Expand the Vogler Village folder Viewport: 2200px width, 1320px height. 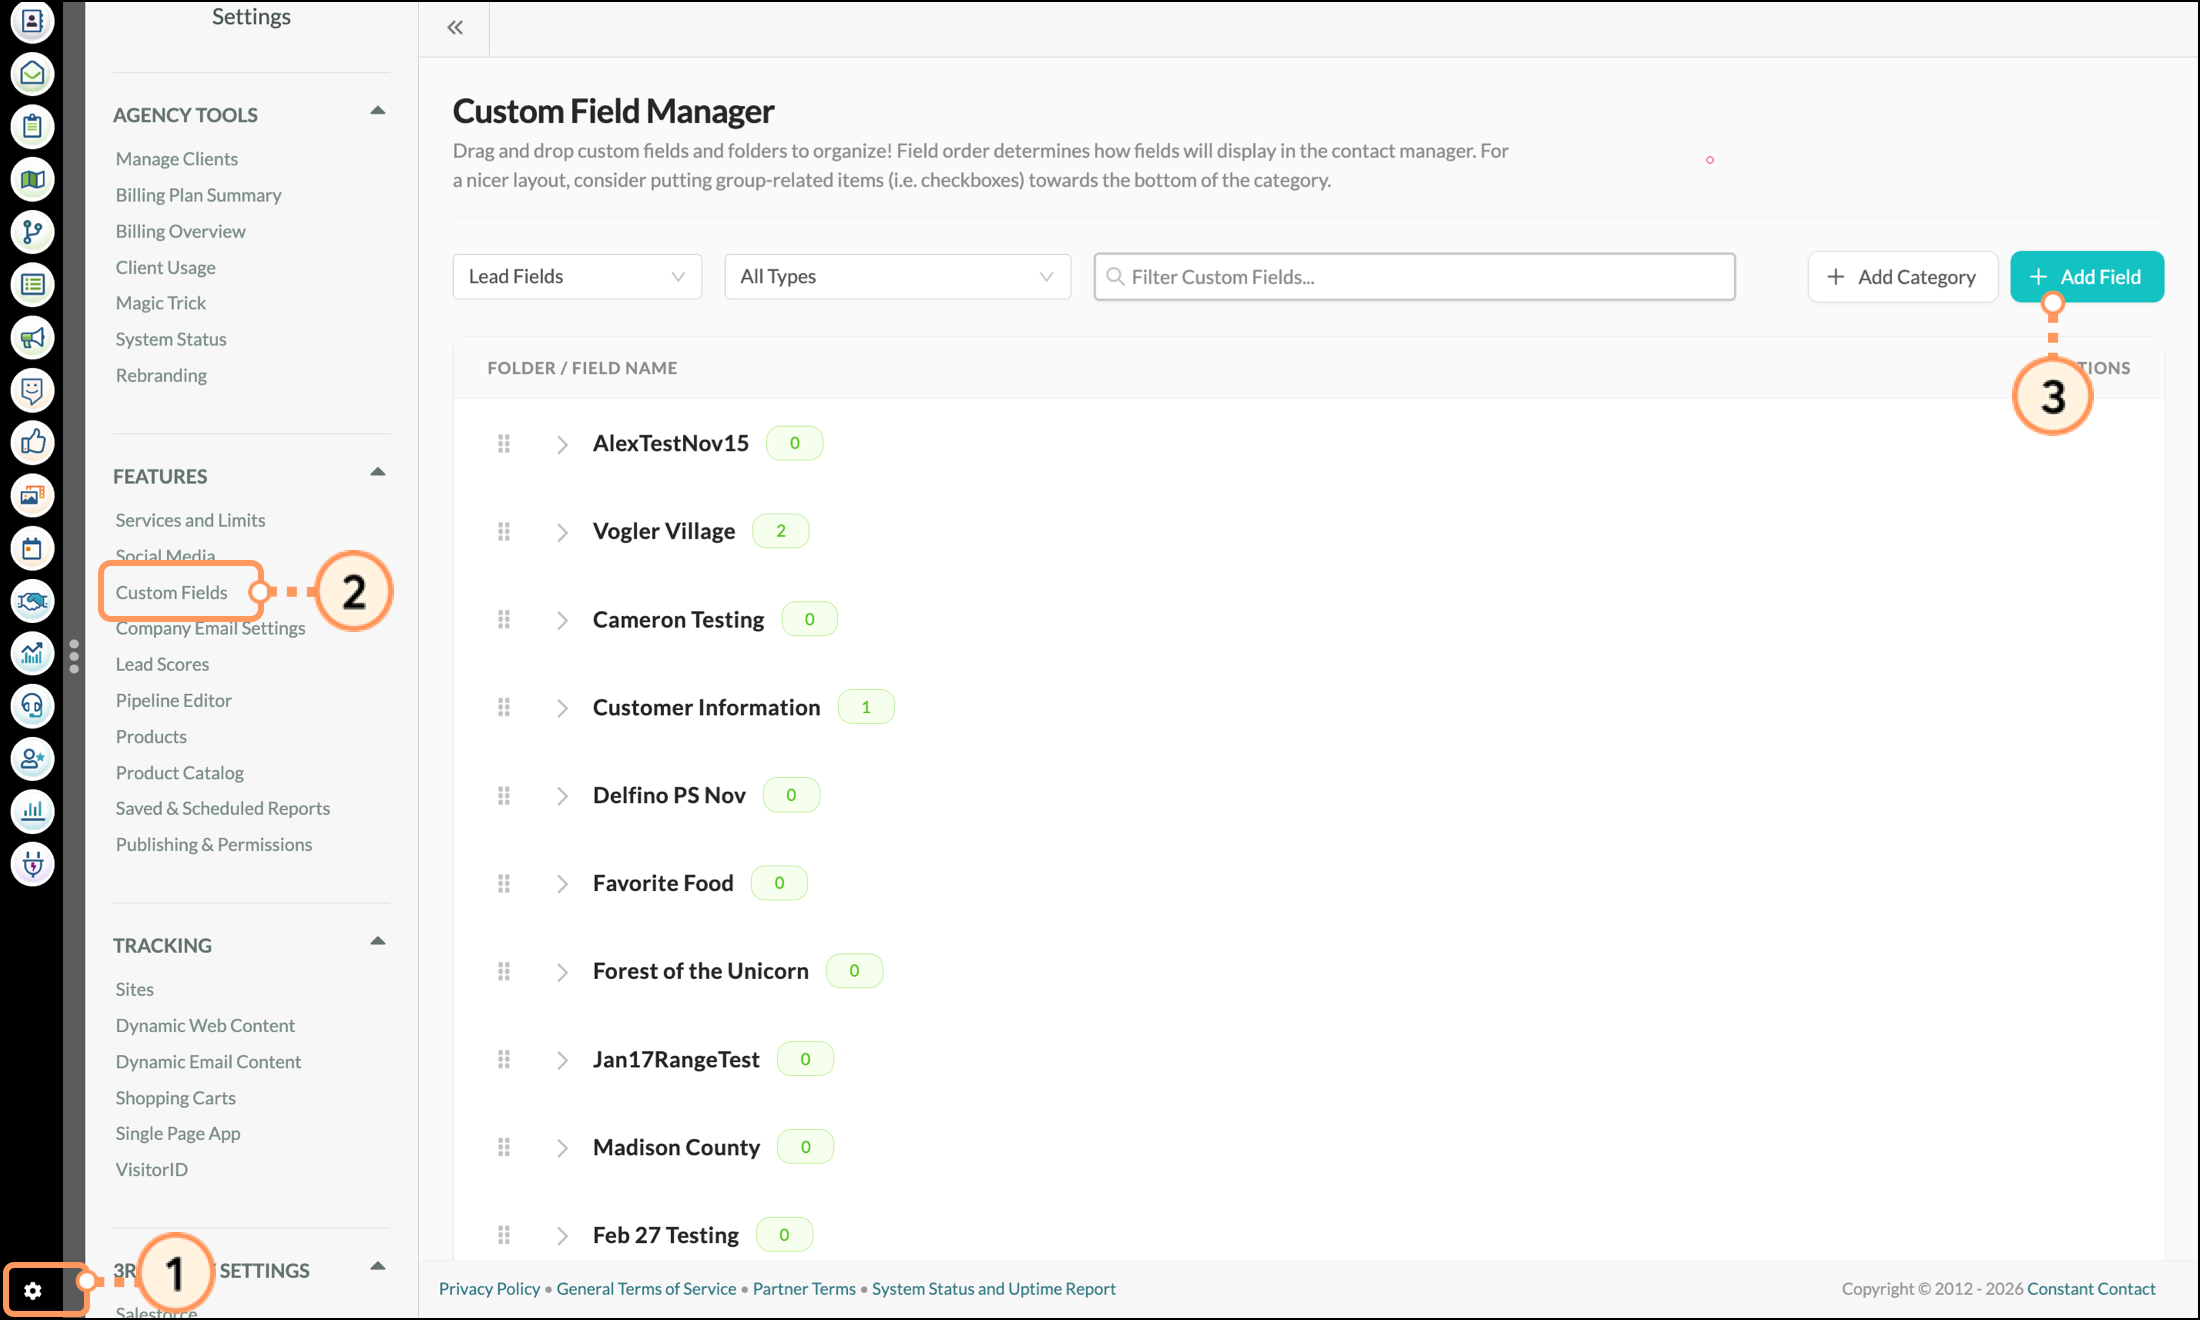coord(562,533)
